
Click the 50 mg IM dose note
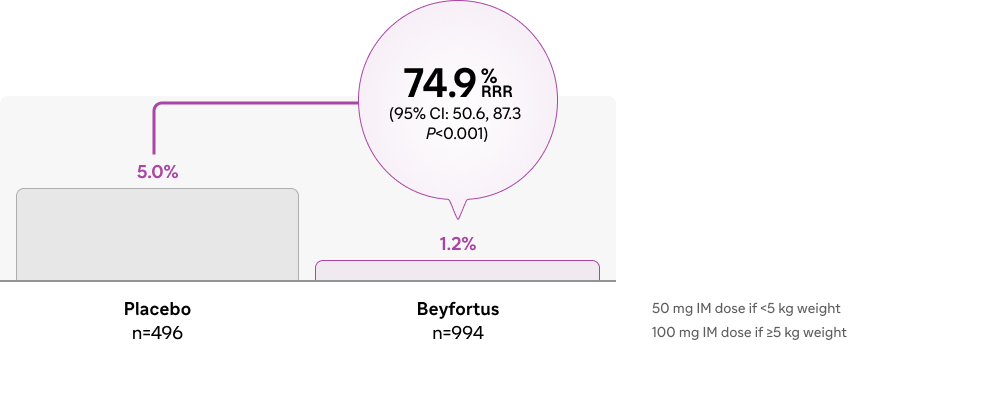coord(746,308)
